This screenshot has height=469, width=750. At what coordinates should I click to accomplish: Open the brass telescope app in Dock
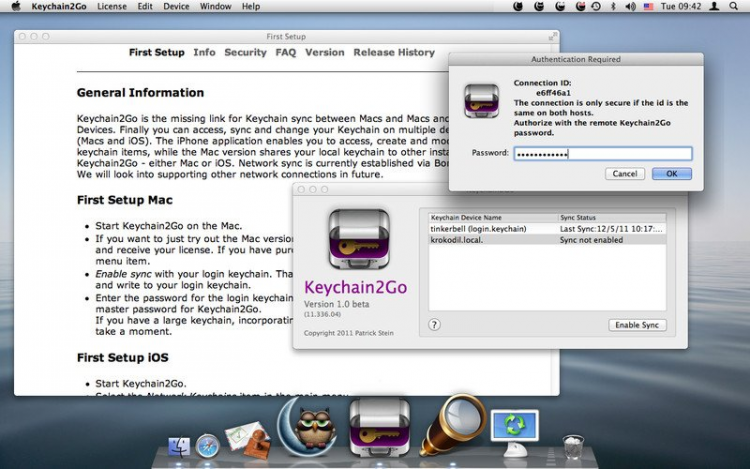[452, 425]
